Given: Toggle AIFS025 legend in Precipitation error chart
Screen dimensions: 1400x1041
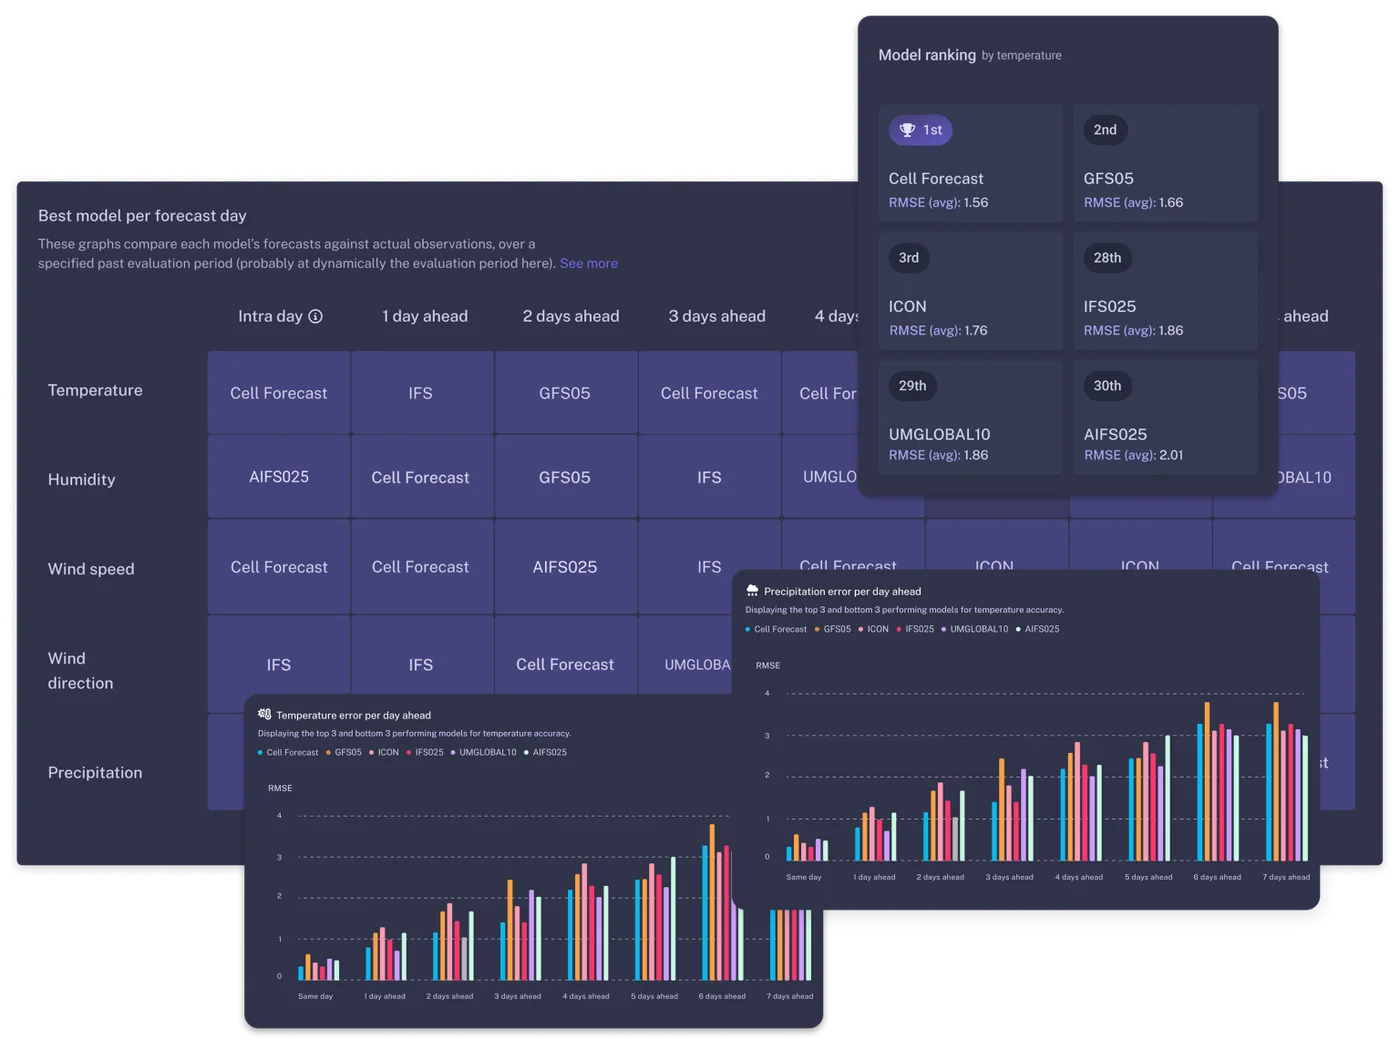Looking at the screenshot, I should tap(1038, 629).
